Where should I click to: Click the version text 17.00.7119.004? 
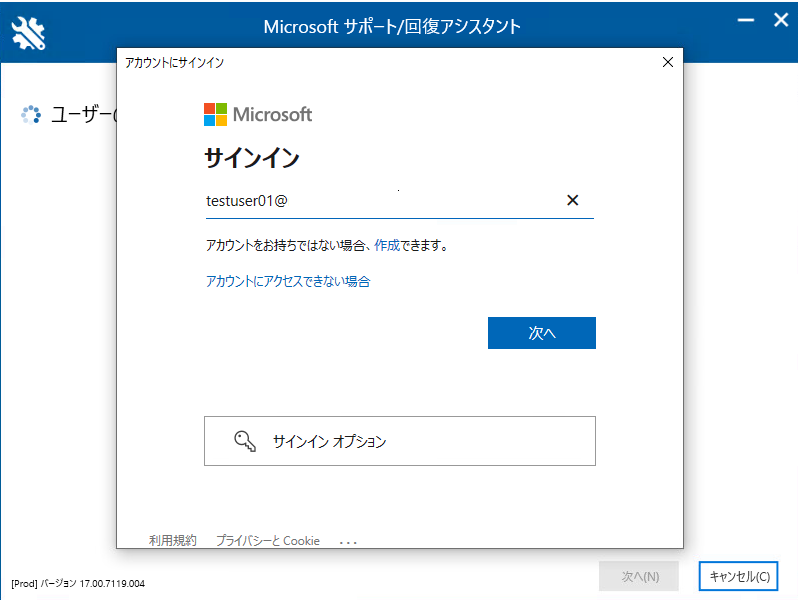112,583
